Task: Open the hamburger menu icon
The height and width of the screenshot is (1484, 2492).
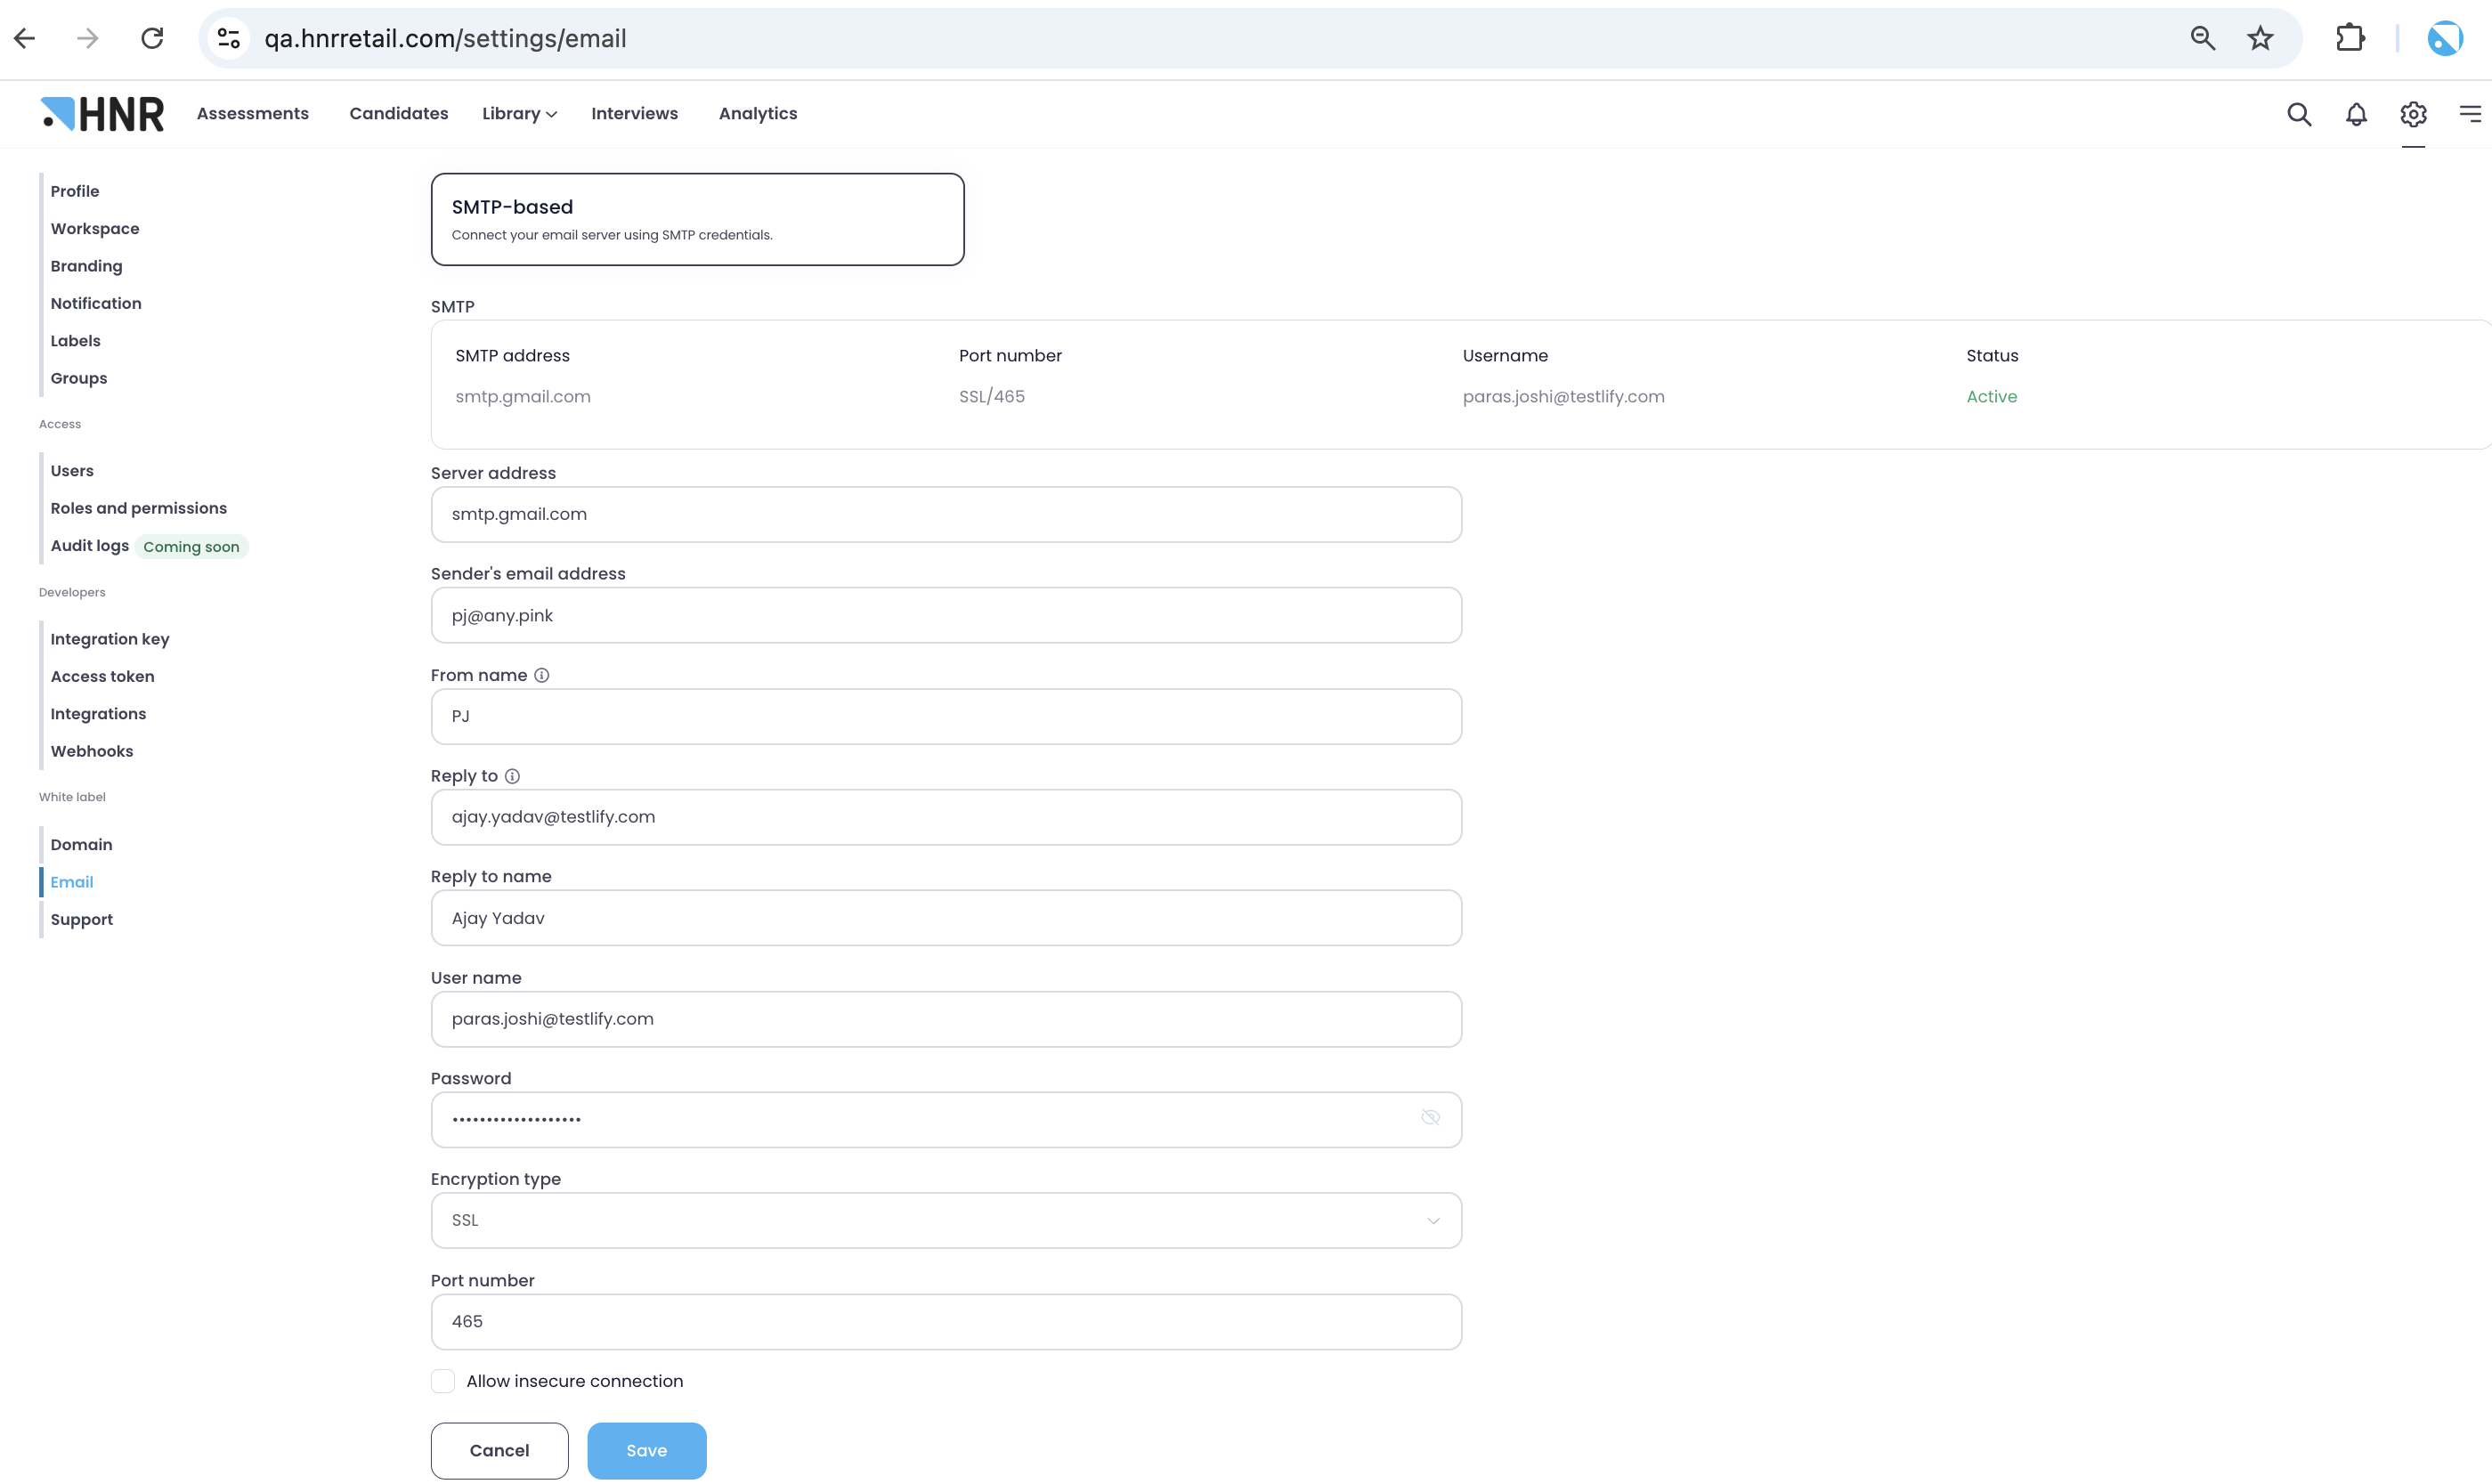Action: coord(2470,114)
